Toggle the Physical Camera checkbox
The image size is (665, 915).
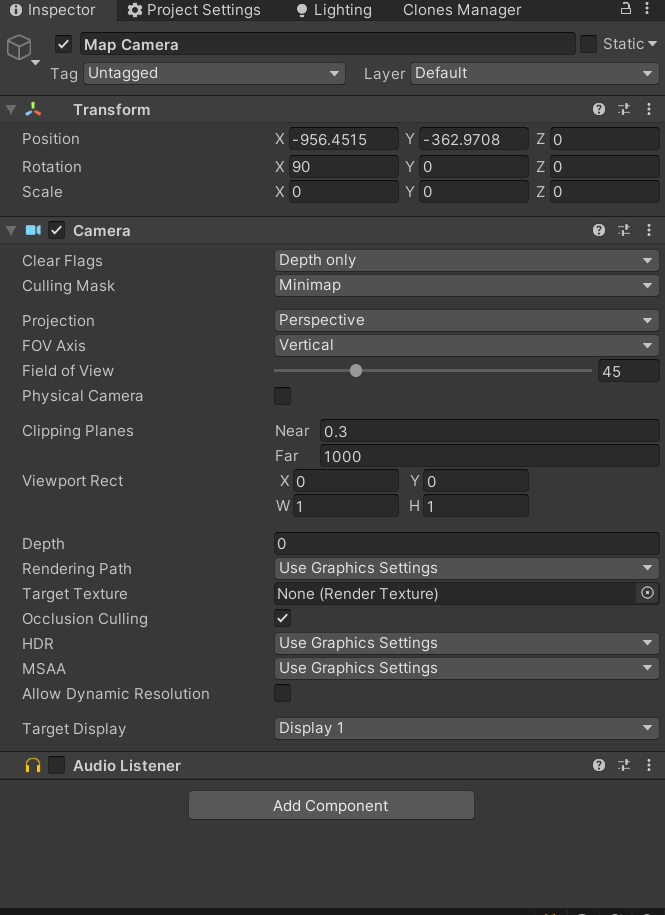[x=283, y=396]
